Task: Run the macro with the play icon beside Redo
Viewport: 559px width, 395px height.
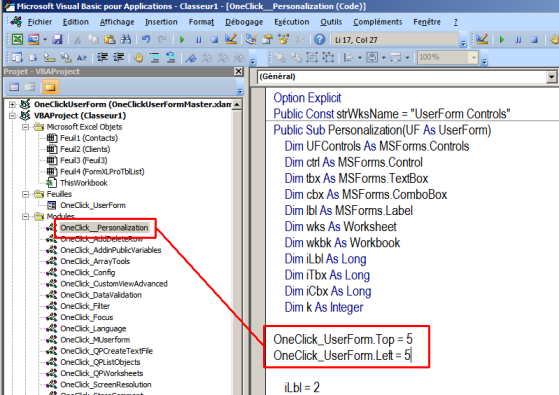Action: click(x=182, y=40)
